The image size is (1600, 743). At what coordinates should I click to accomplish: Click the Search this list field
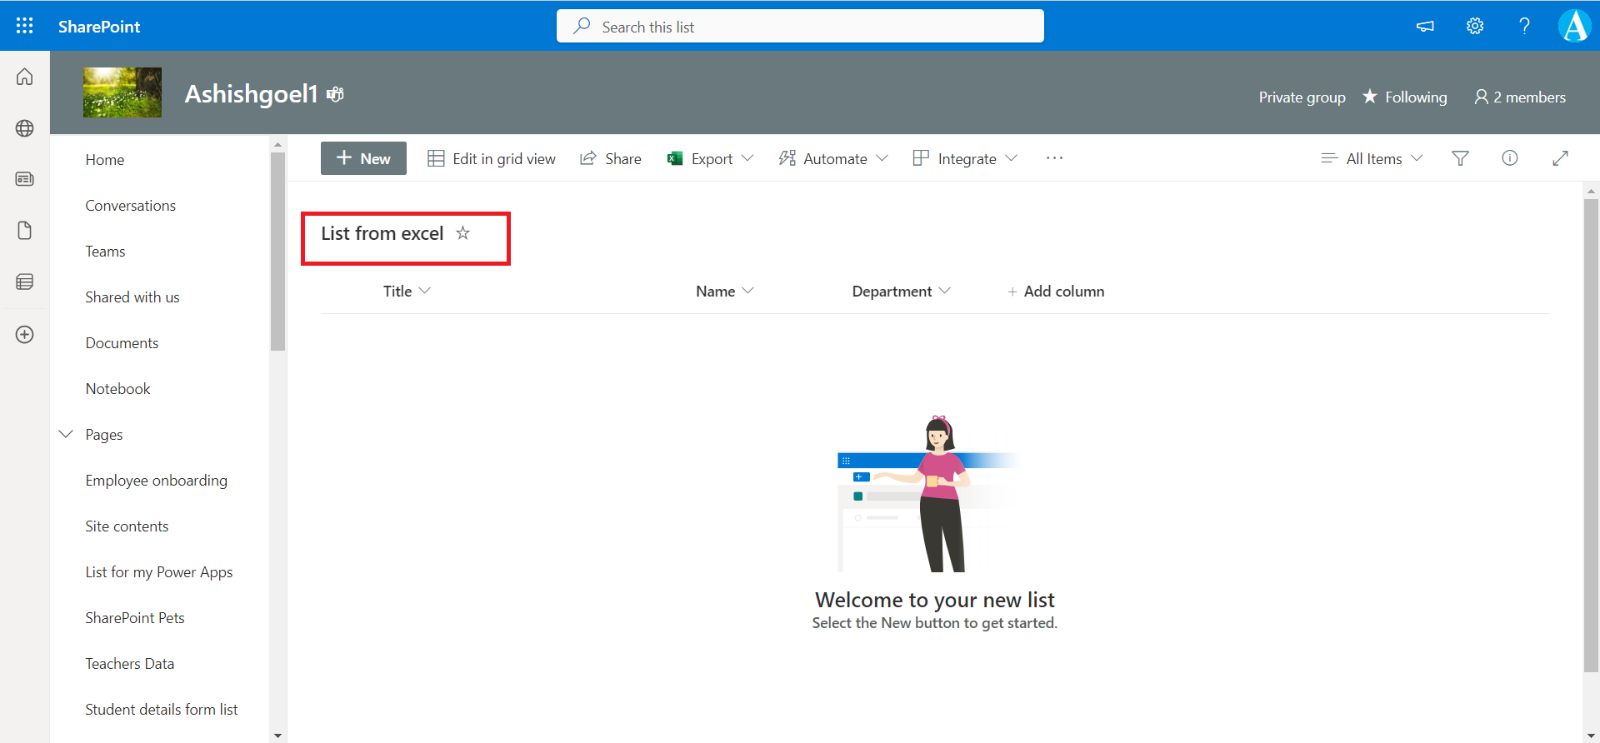tap(800, 27)
